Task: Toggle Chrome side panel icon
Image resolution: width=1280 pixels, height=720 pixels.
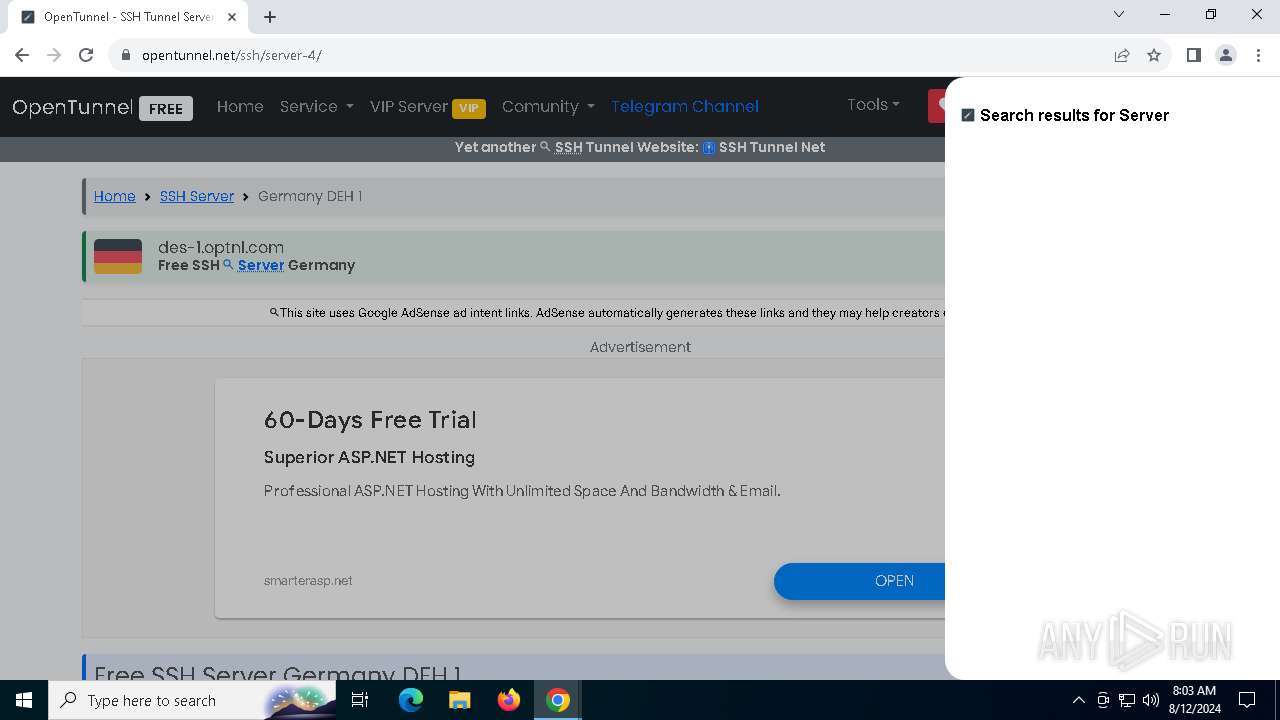Action: coord(1193,55)
